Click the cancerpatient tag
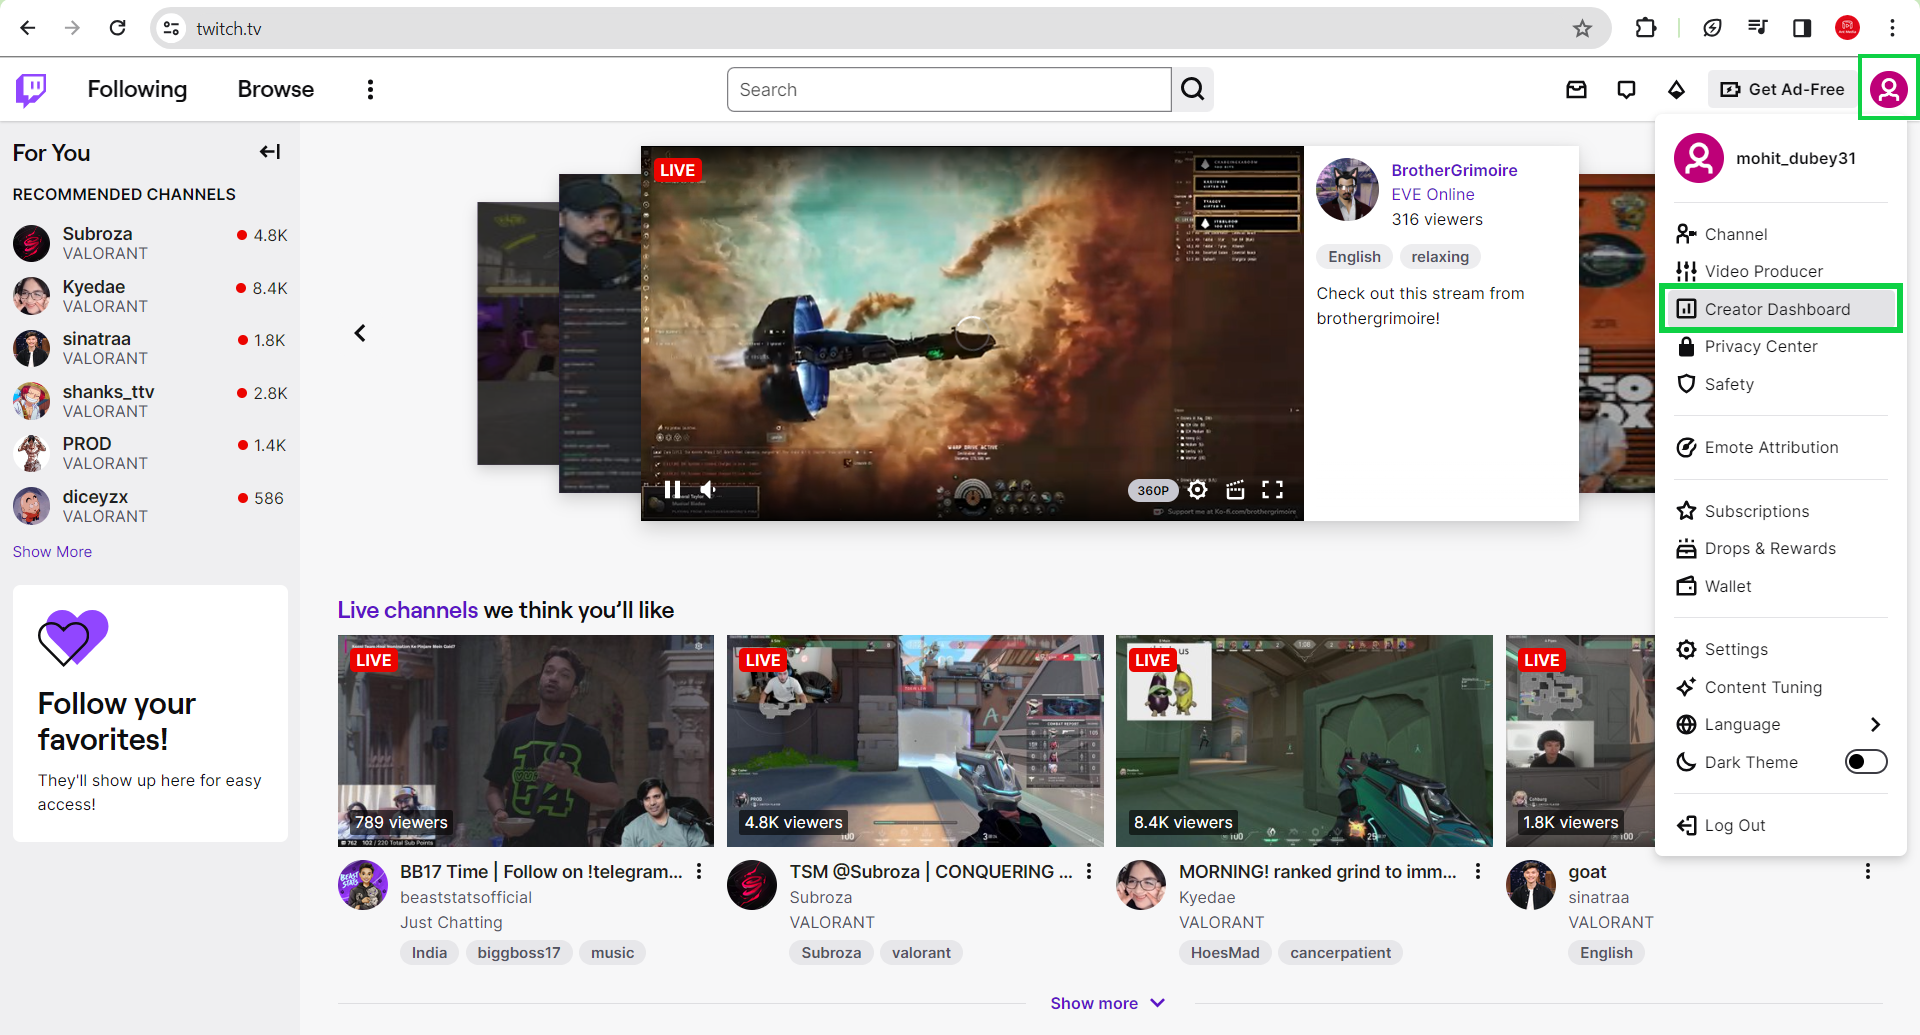The image size is (1920, 1035). (x=1340, y=952)
